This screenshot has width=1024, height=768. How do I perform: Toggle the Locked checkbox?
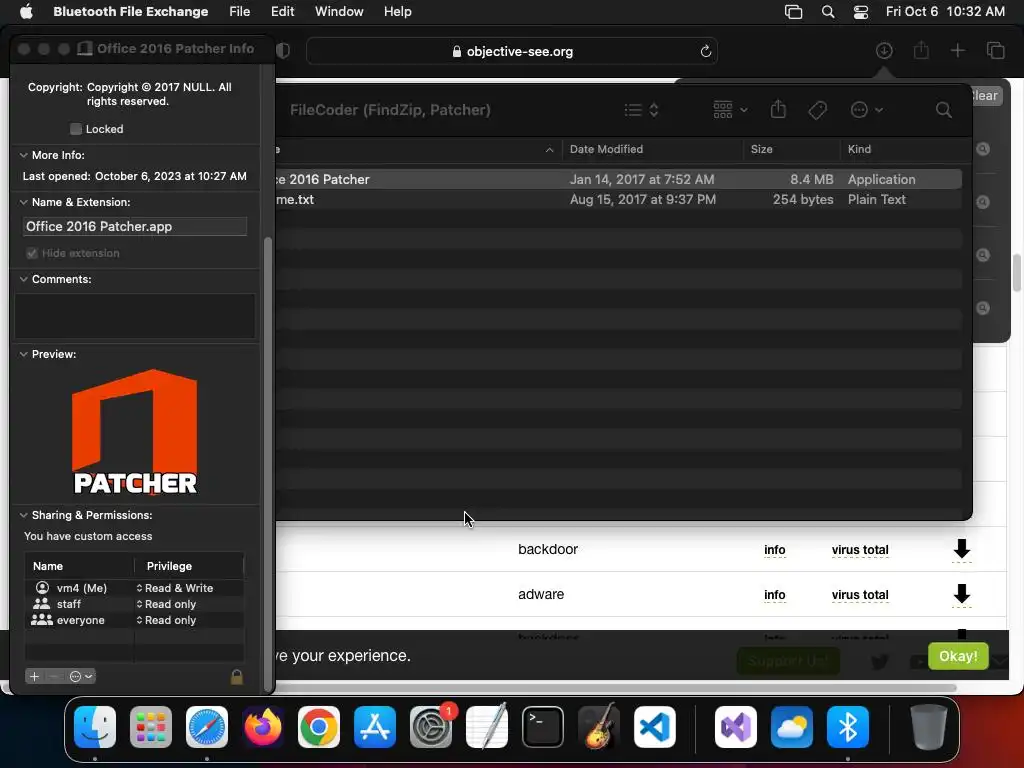(x=76, y=129)
